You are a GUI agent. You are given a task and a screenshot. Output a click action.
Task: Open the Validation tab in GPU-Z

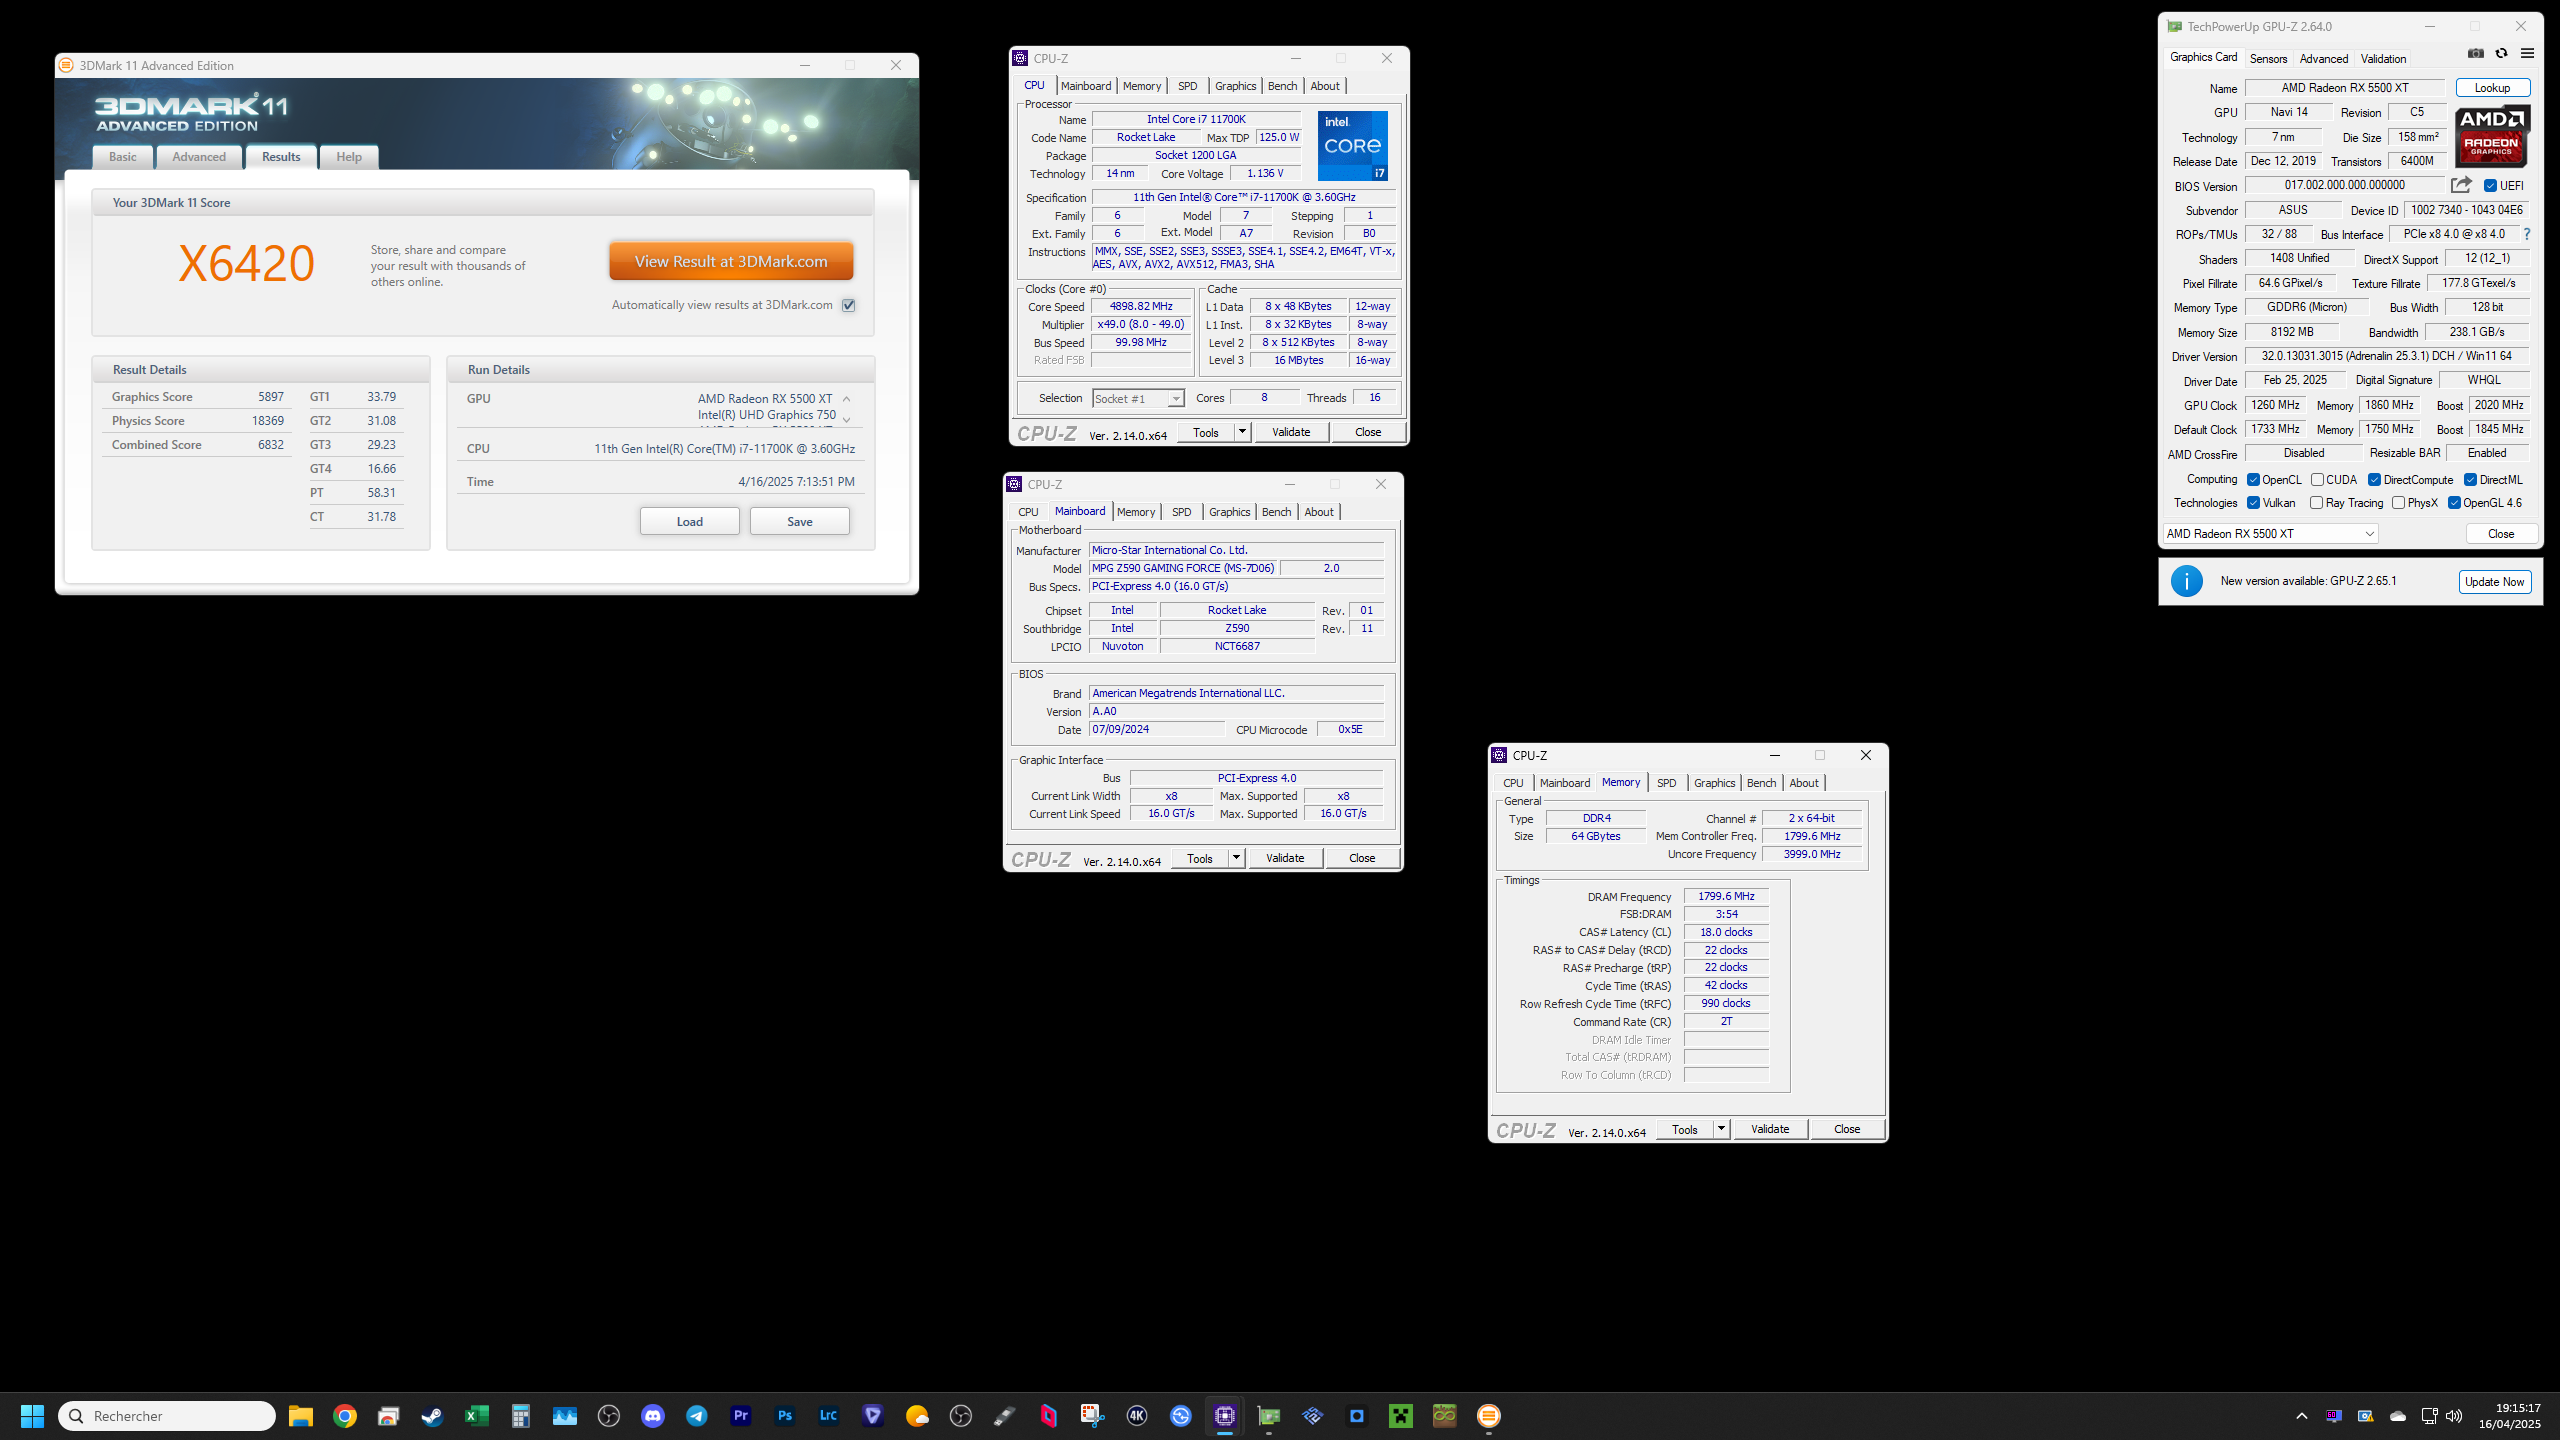[x=2383, y=59]
